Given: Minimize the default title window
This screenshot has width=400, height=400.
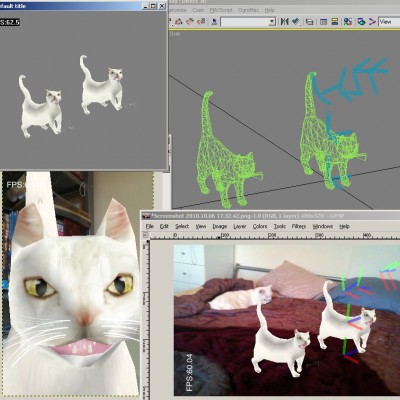Looking at the screenshot, I should pos(145,6).
